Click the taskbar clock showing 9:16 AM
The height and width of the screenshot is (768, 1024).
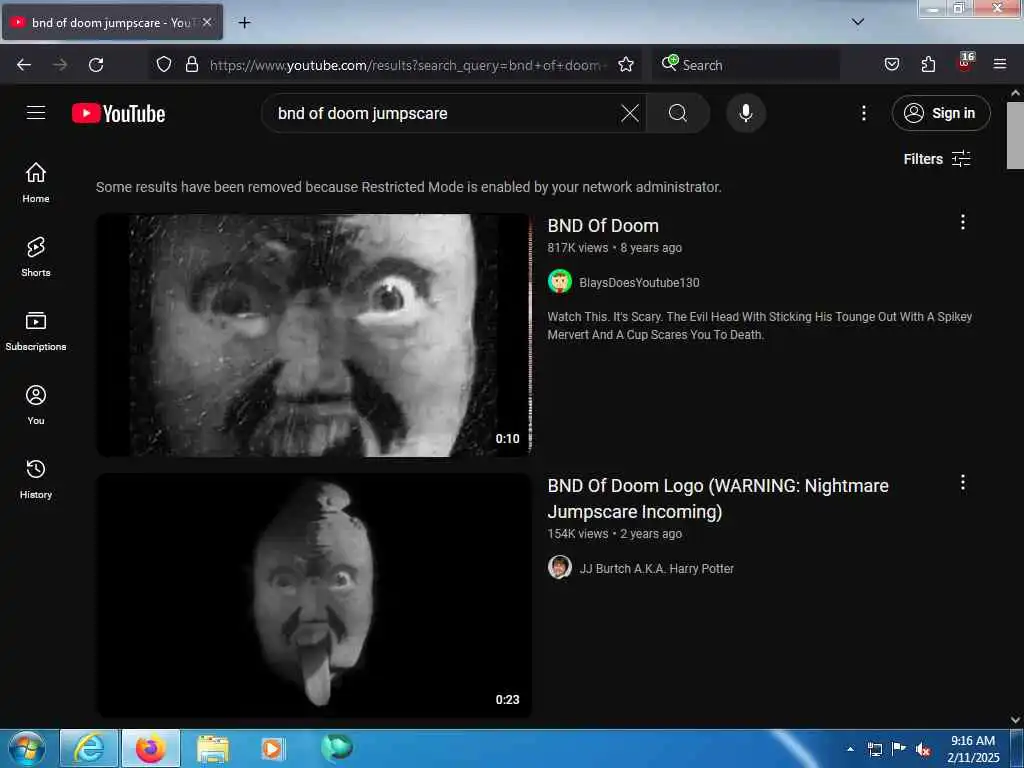pyautogui.click(x=972, y=749)
